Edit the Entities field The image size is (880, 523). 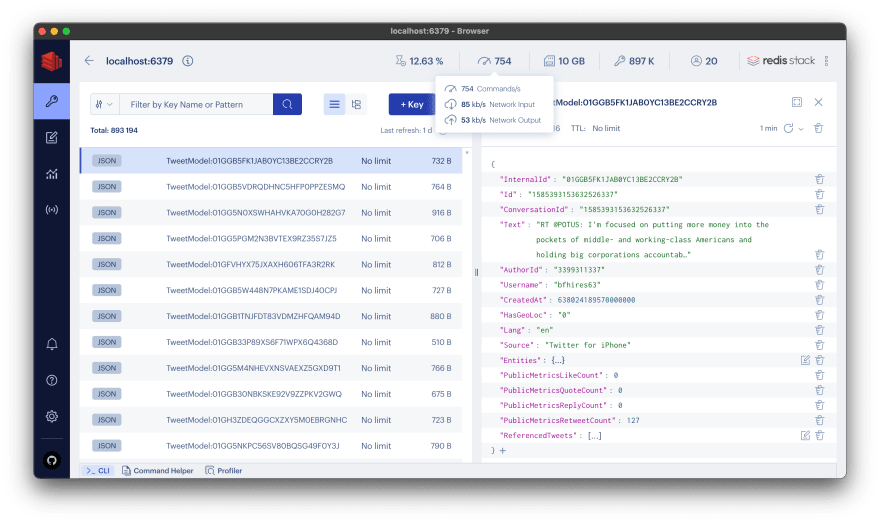click(x=805, y=360)
